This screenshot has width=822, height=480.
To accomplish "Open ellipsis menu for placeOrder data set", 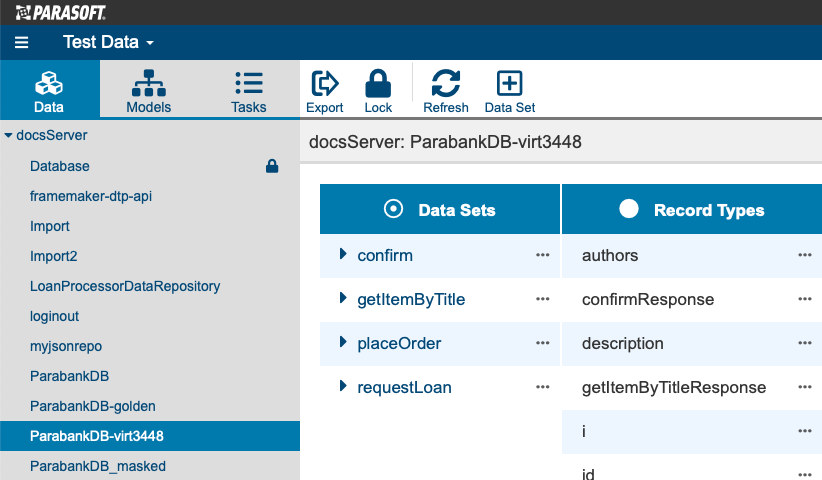I will (x=543, y=343).
